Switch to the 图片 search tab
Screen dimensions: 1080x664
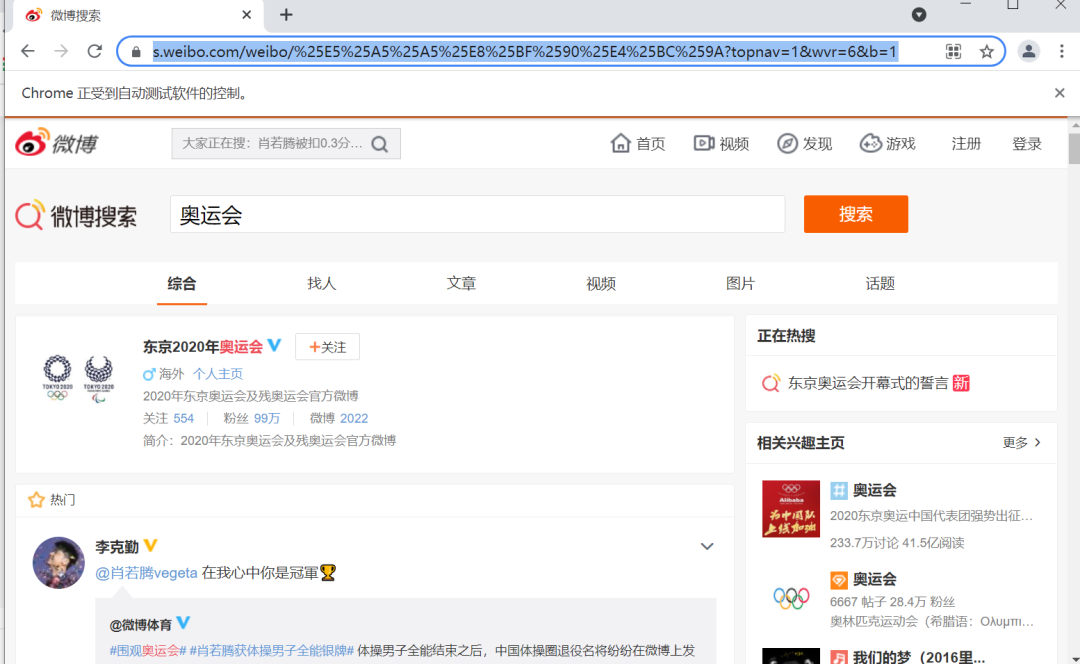(x=740, y=283)
